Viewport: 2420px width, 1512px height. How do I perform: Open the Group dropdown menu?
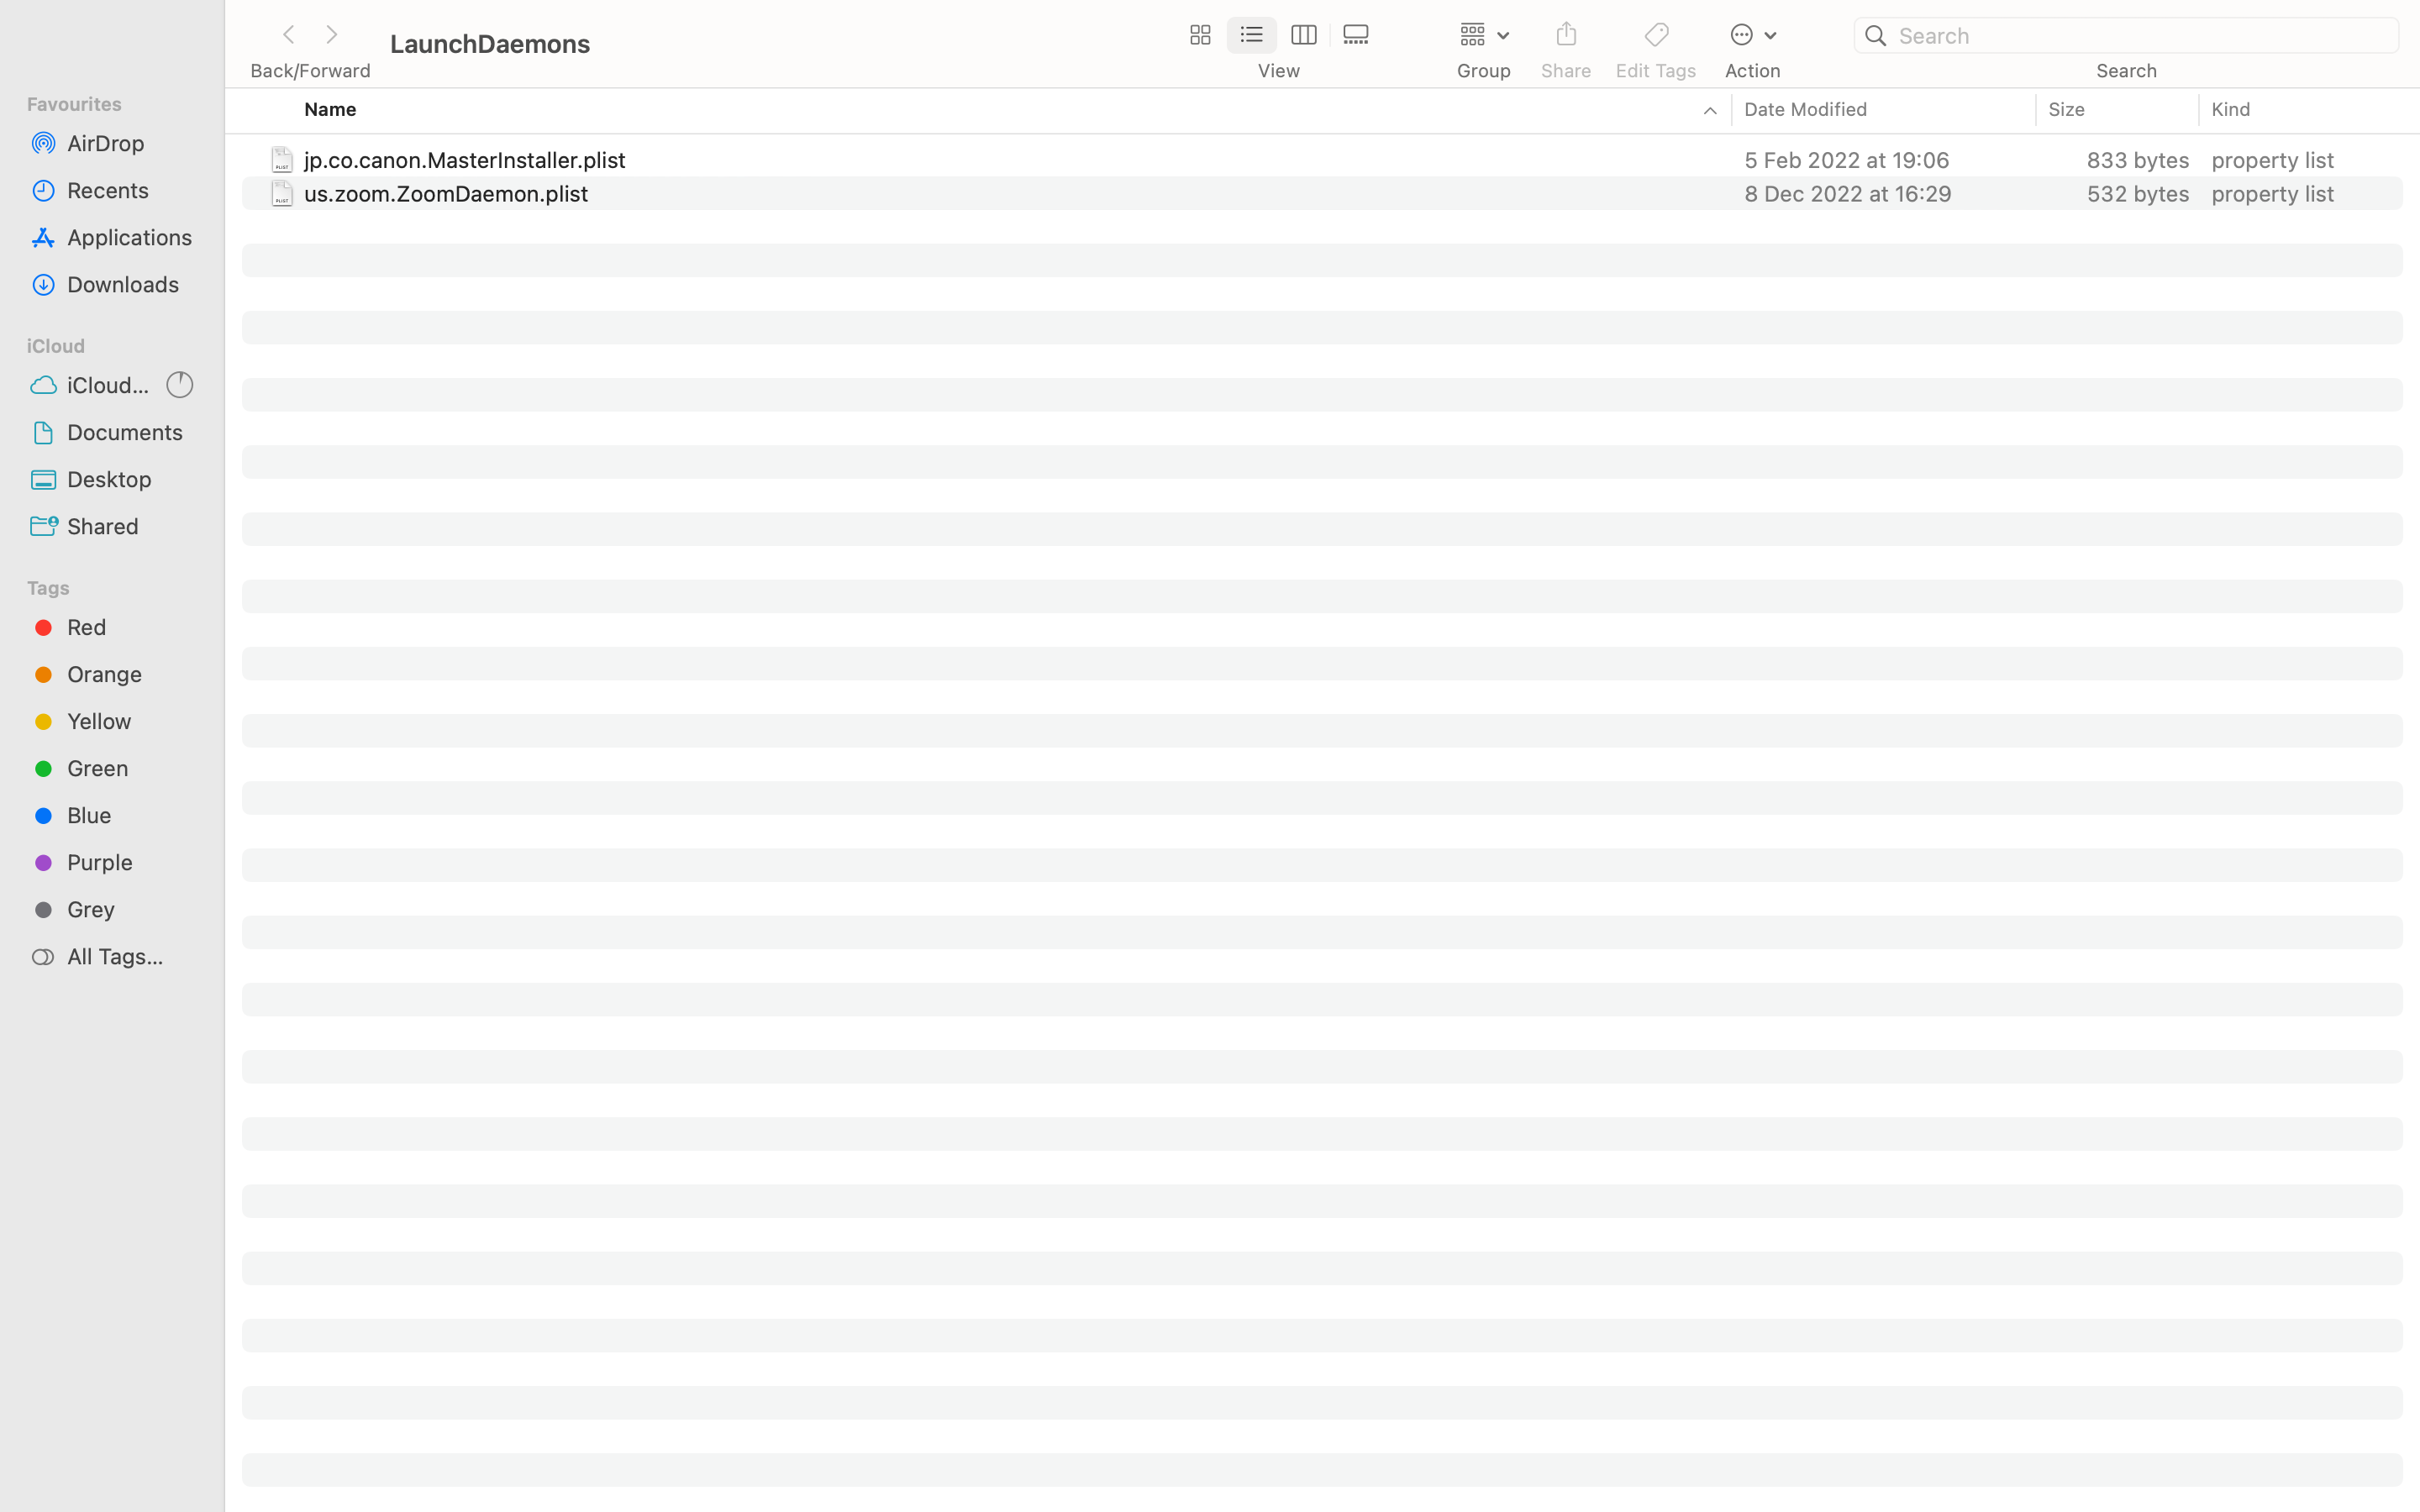click(1483, 35)
